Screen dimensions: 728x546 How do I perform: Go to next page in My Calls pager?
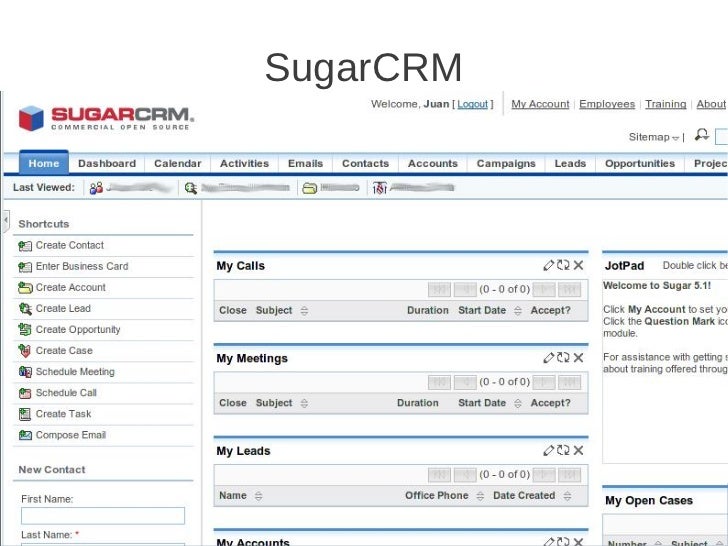point(544,290)
